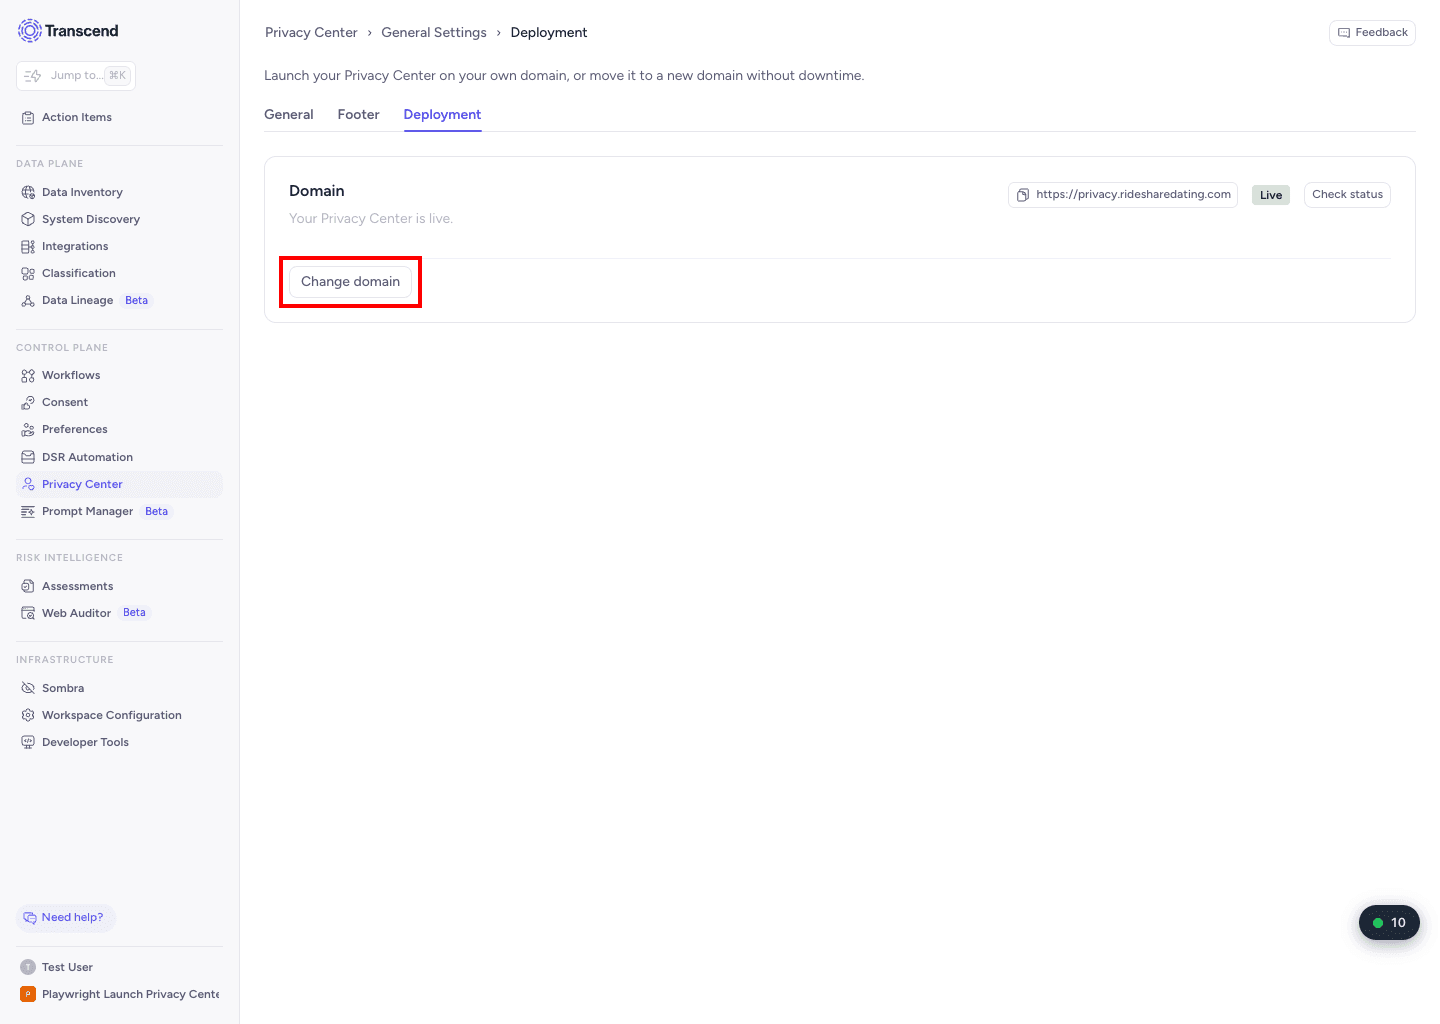The height and width of the screenshot is (1024, 1440).
Task: Click the Classification icon in sidebar
Action: click(x=28, y=273)
